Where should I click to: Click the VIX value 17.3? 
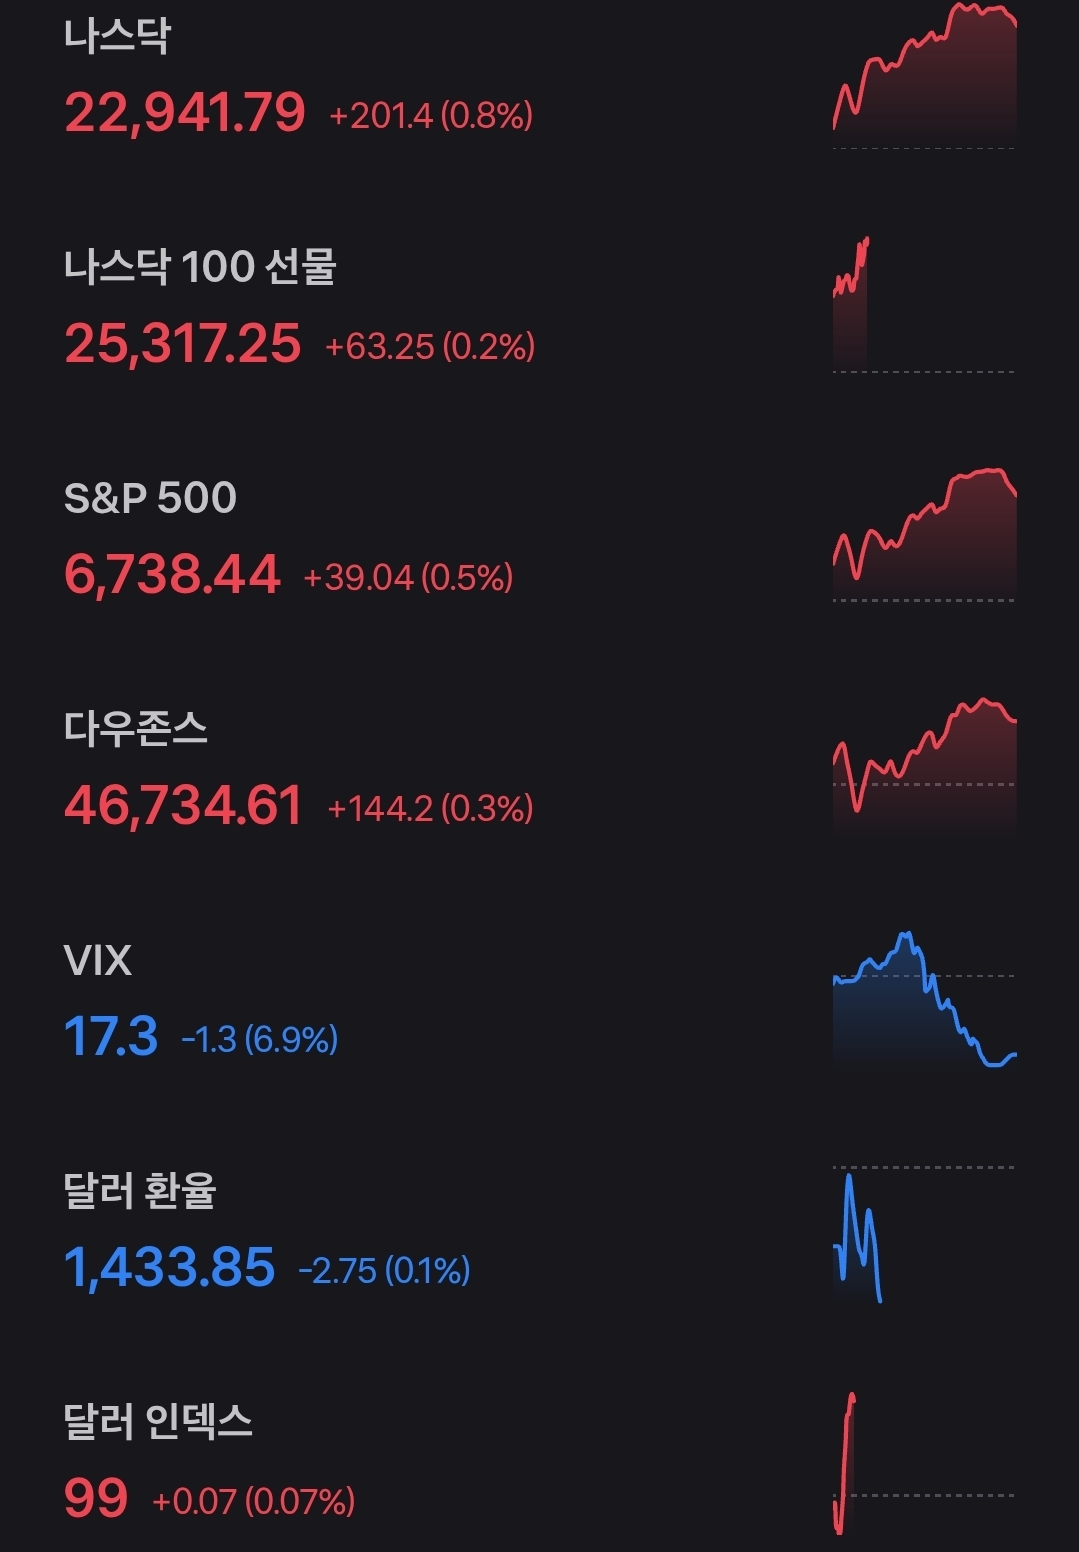pyautogui.click(x=111, y=1036)
